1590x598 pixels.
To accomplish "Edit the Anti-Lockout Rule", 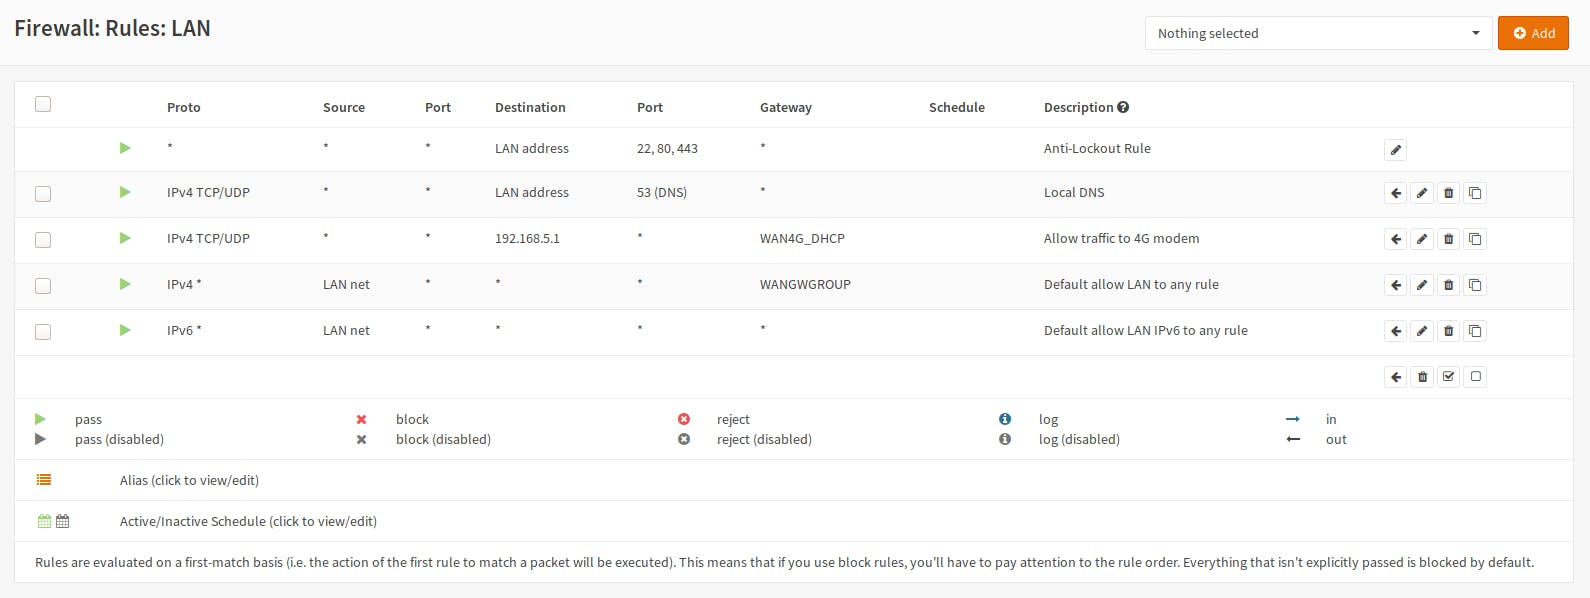I will coord(1396,150).
